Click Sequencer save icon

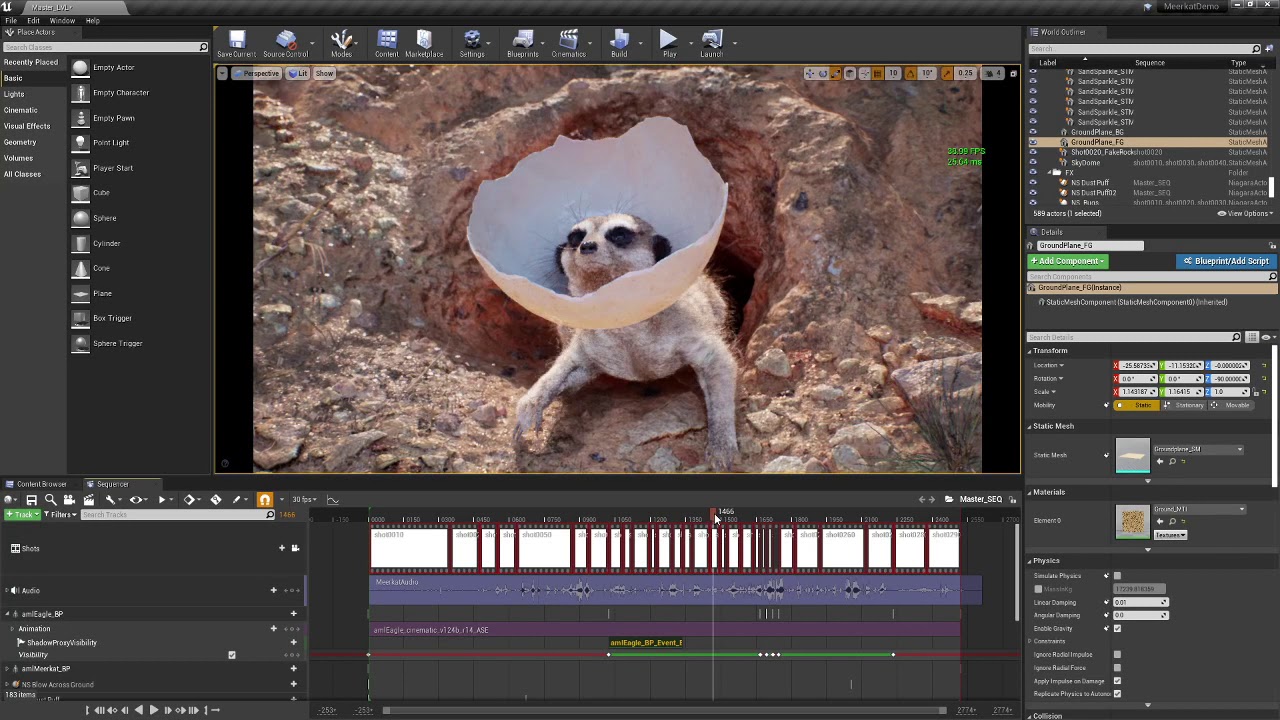(31, 500)
